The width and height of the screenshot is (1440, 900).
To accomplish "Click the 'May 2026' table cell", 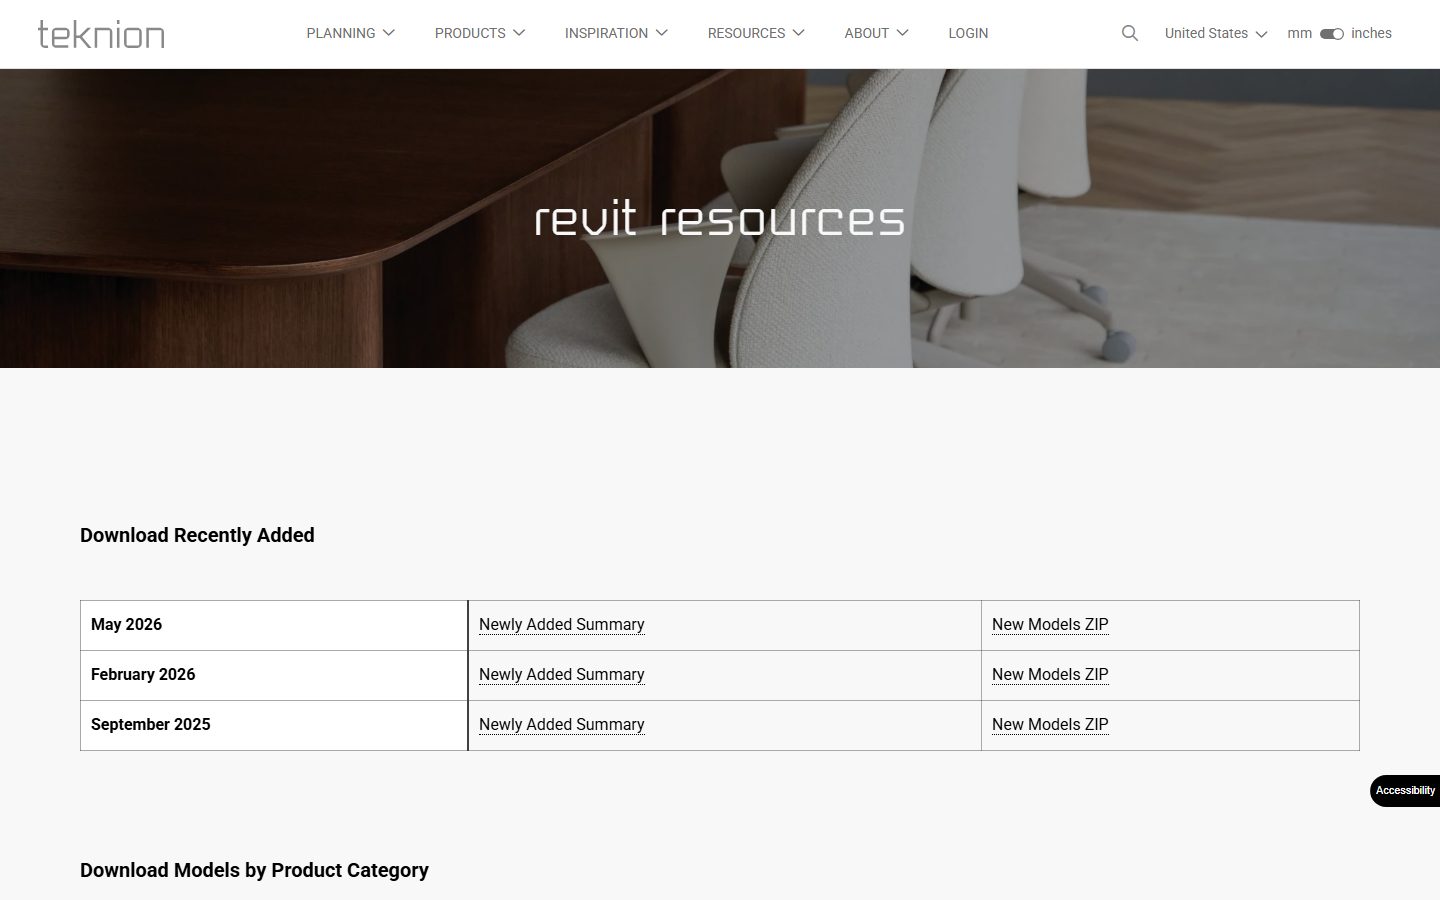I will pos(274,625).
